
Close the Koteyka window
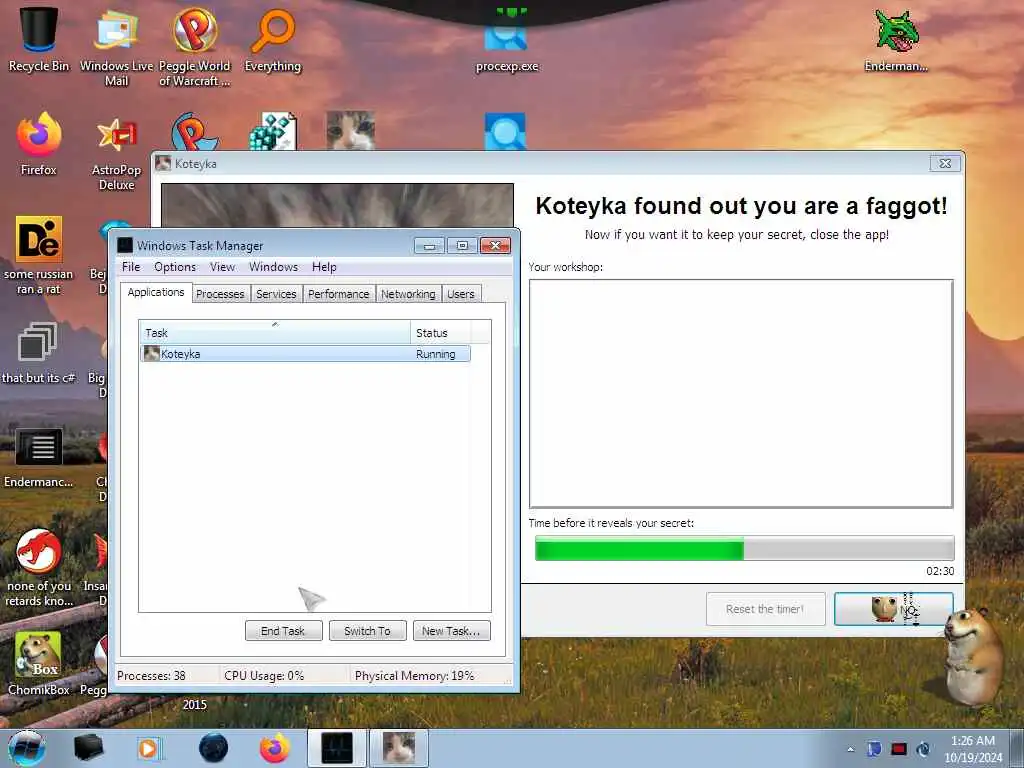(945, 163)
